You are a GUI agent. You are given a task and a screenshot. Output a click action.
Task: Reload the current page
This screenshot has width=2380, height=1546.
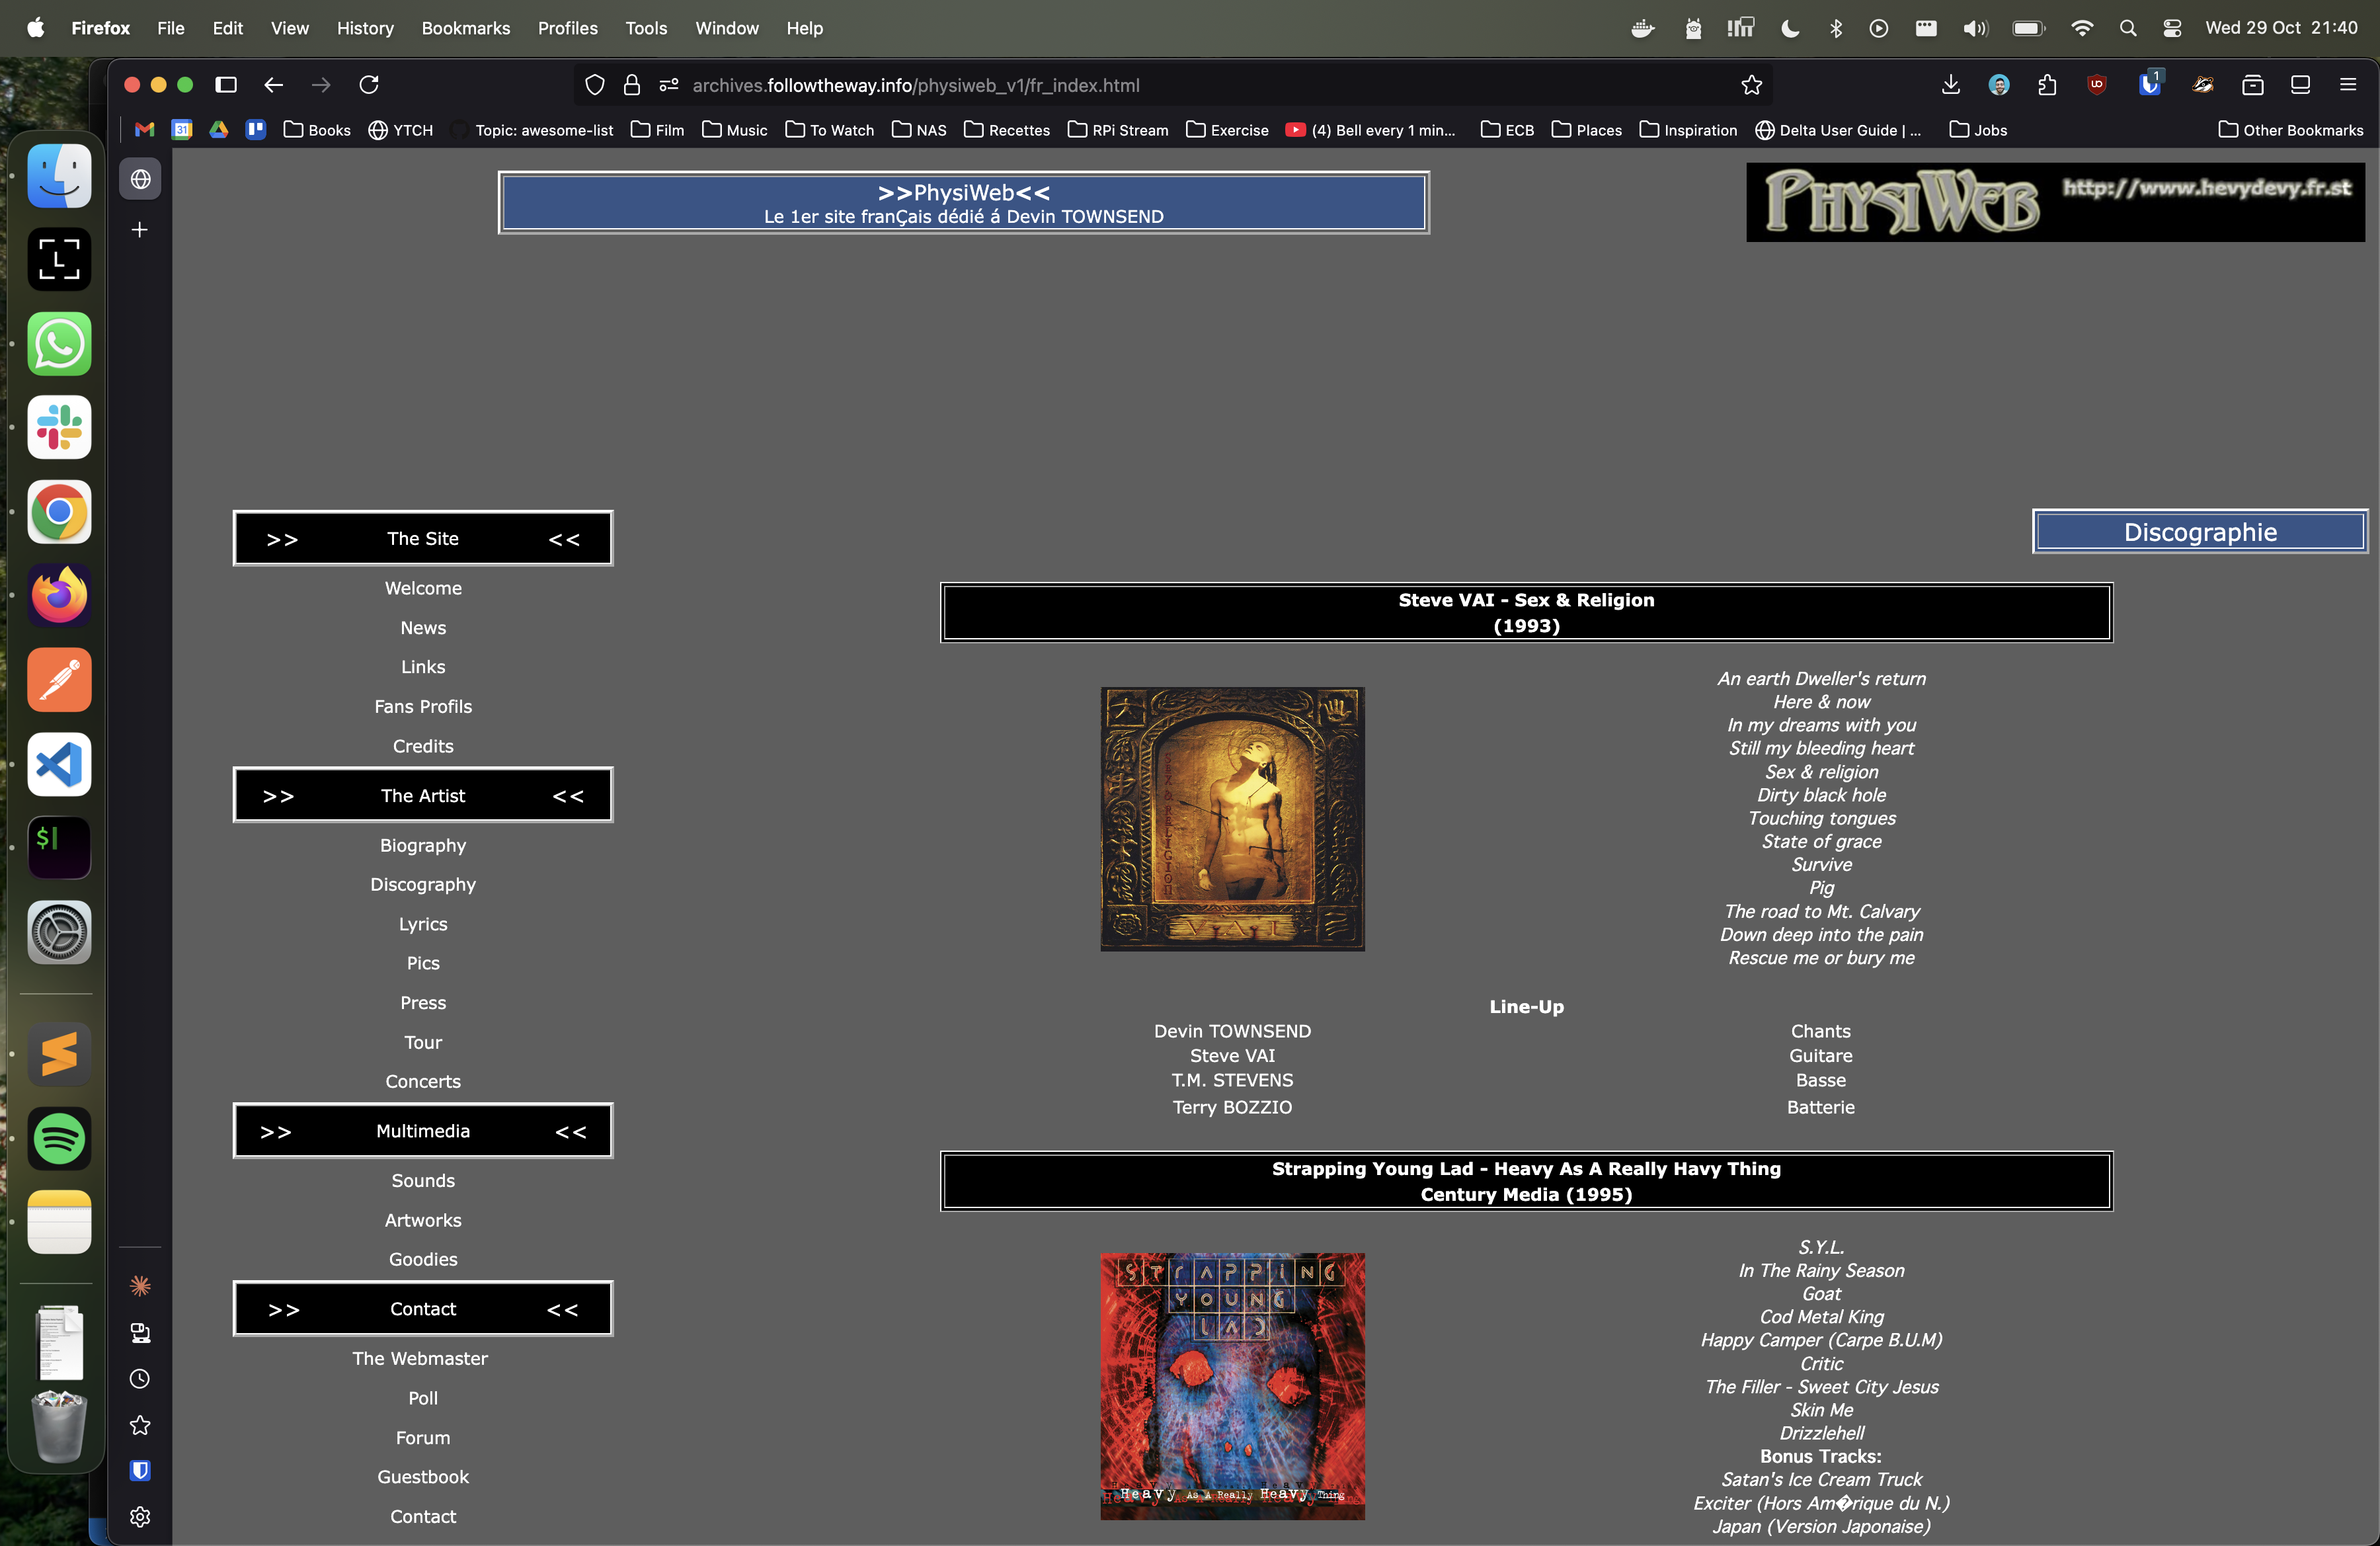(x=368, y=85)
